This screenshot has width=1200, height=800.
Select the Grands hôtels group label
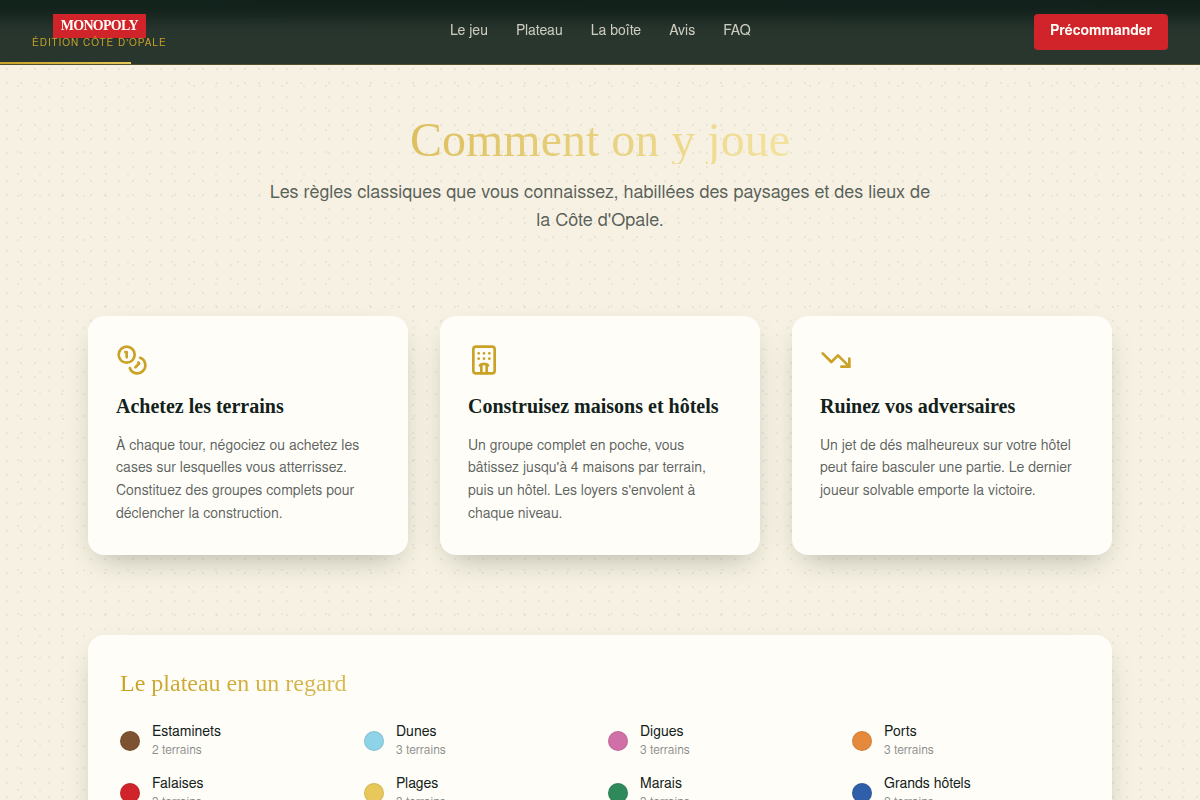927,783
